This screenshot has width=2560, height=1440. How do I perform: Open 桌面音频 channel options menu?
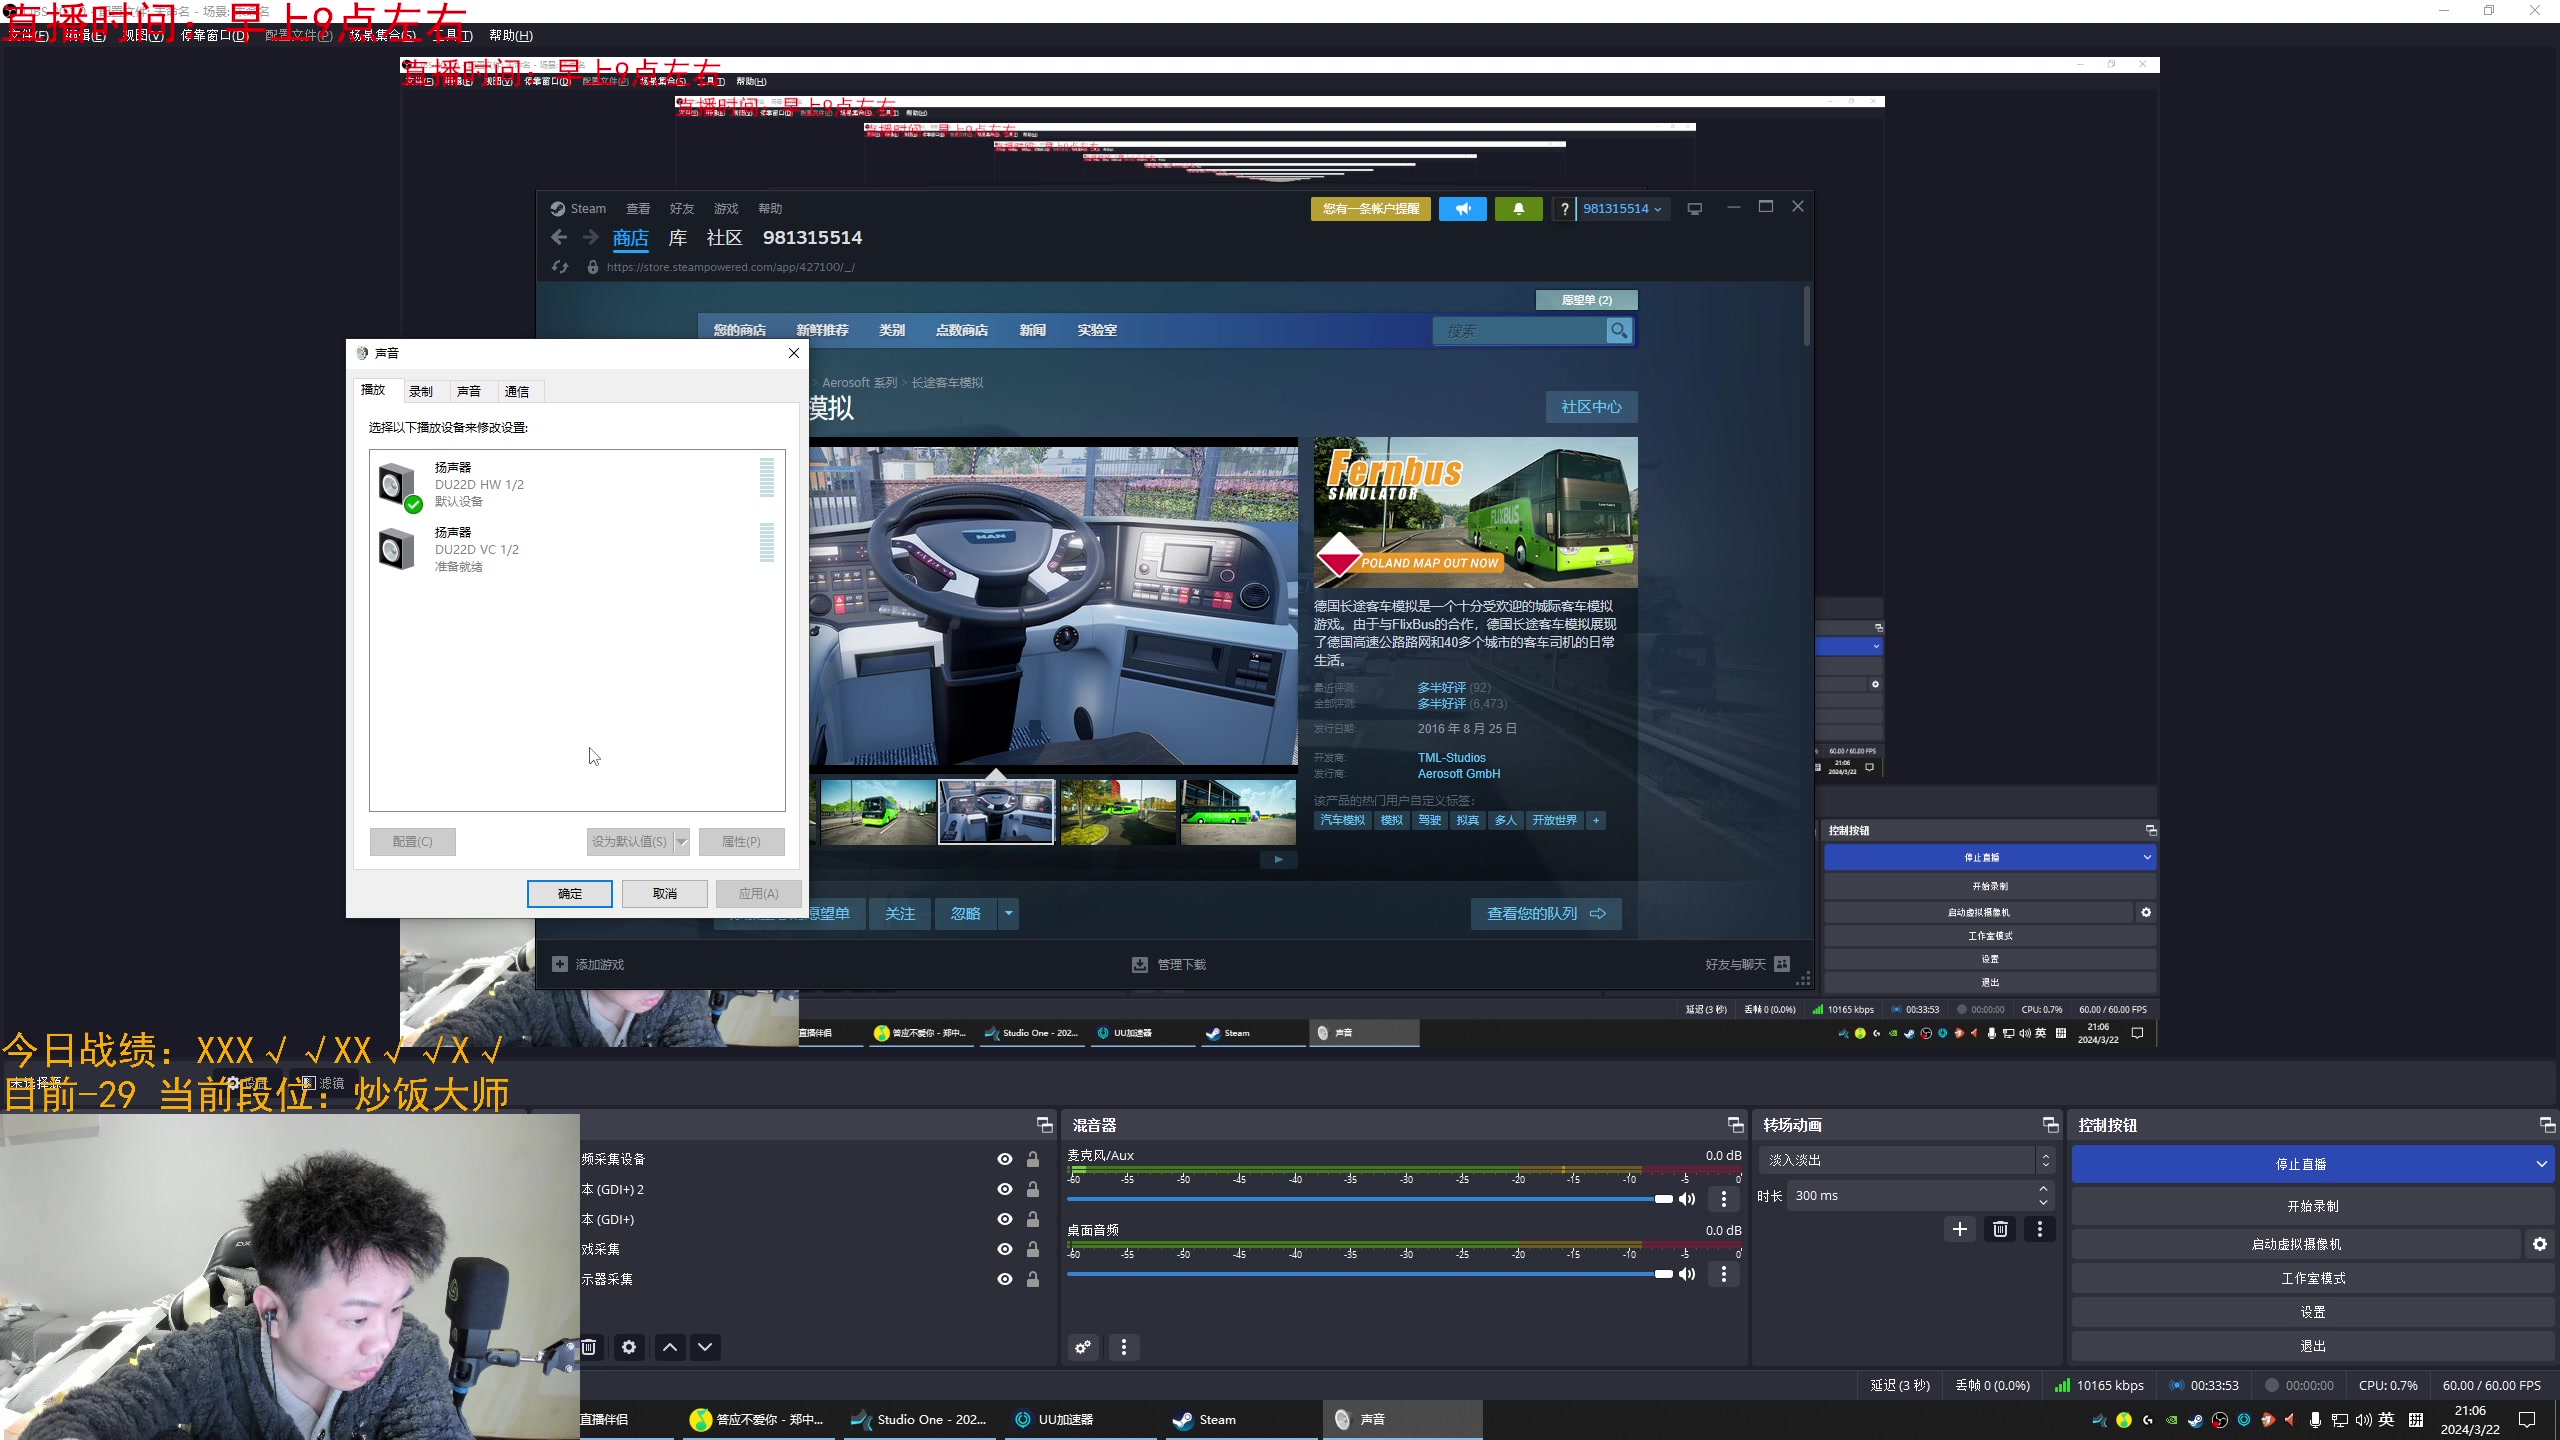point(1723,1274)
